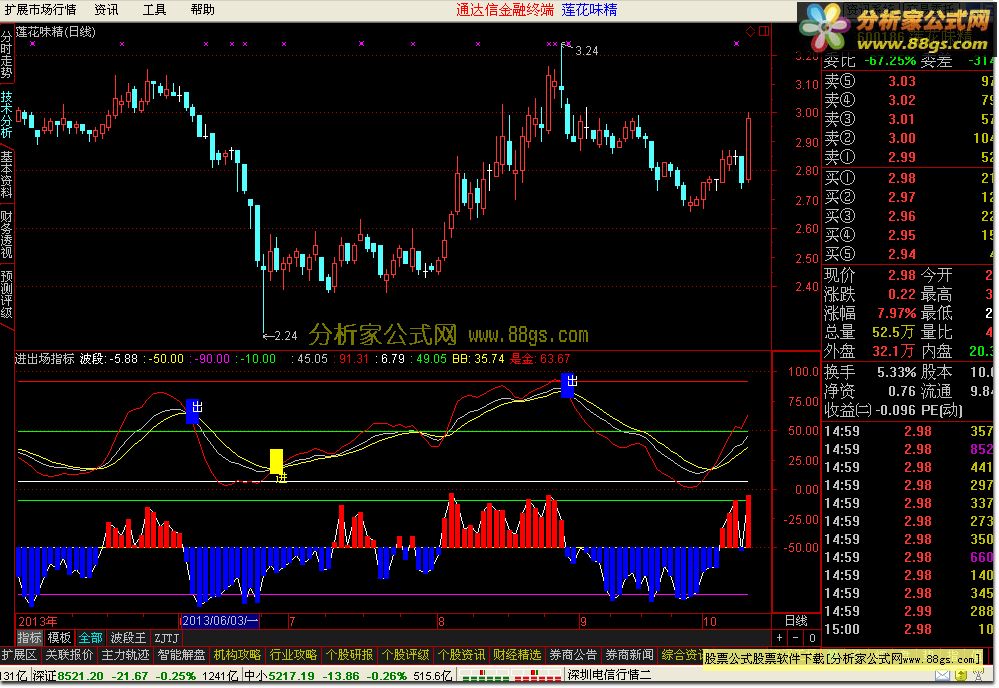Open 财经精选 info link
Viewport: 999px width, 688px height.
pos(517,655)
